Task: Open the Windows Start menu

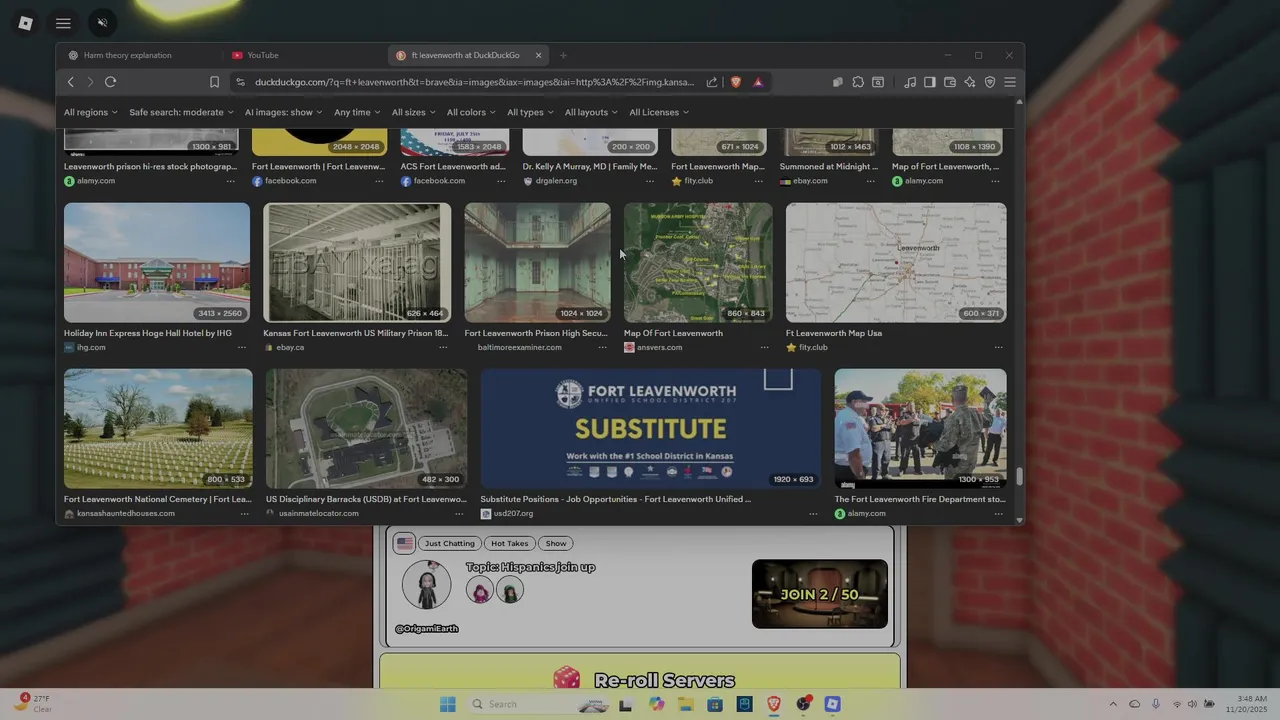Action: click(x=447, y=704)
